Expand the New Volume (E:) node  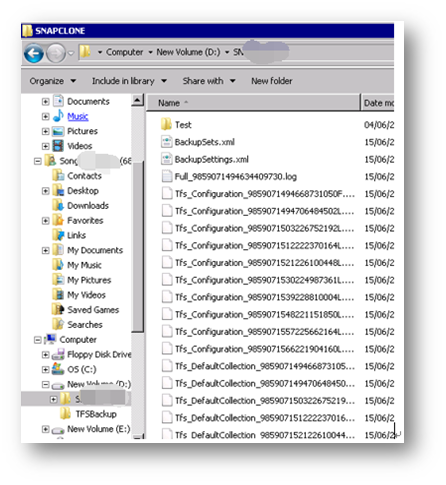click(45, 429)
